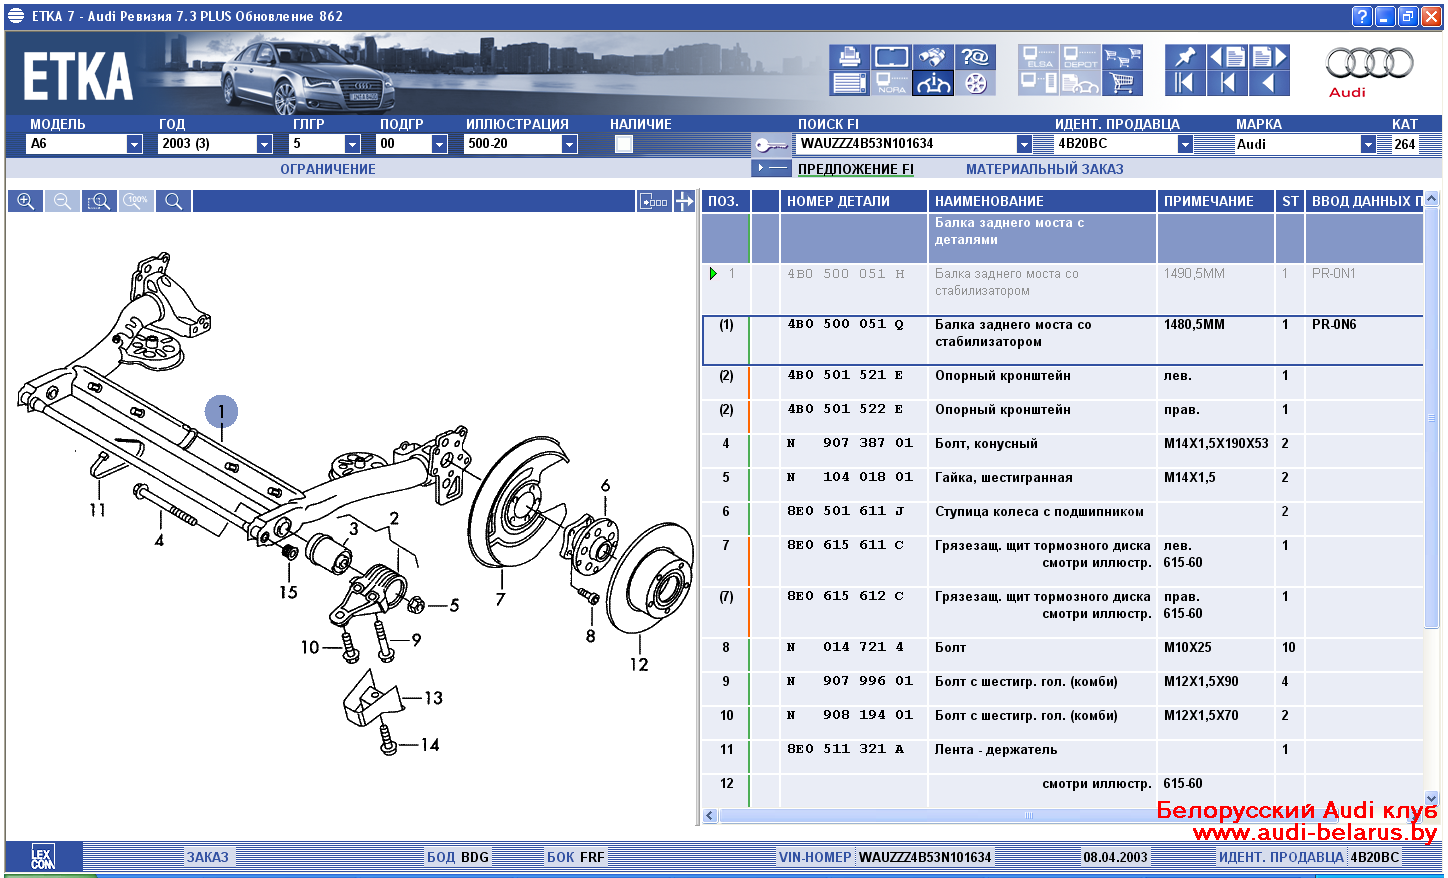Screen dimensions: 1448x878
Task: Open the ETKA help question-mark button
Action: coord(1362,16)
